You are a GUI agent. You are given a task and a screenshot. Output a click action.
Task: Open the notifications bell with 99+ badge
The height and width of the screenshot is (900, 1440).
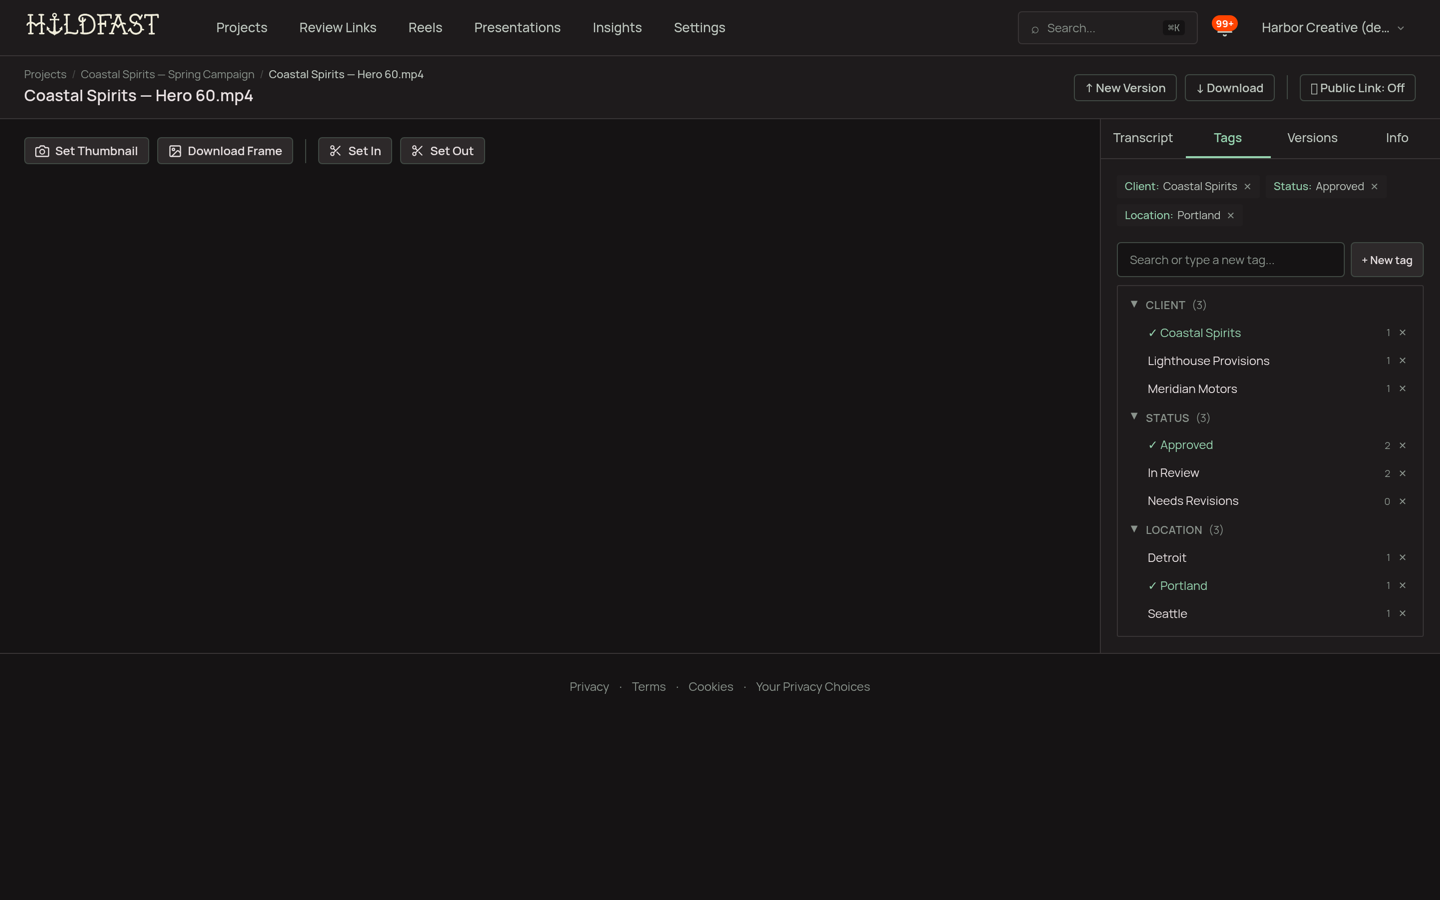click(1224, 27)
